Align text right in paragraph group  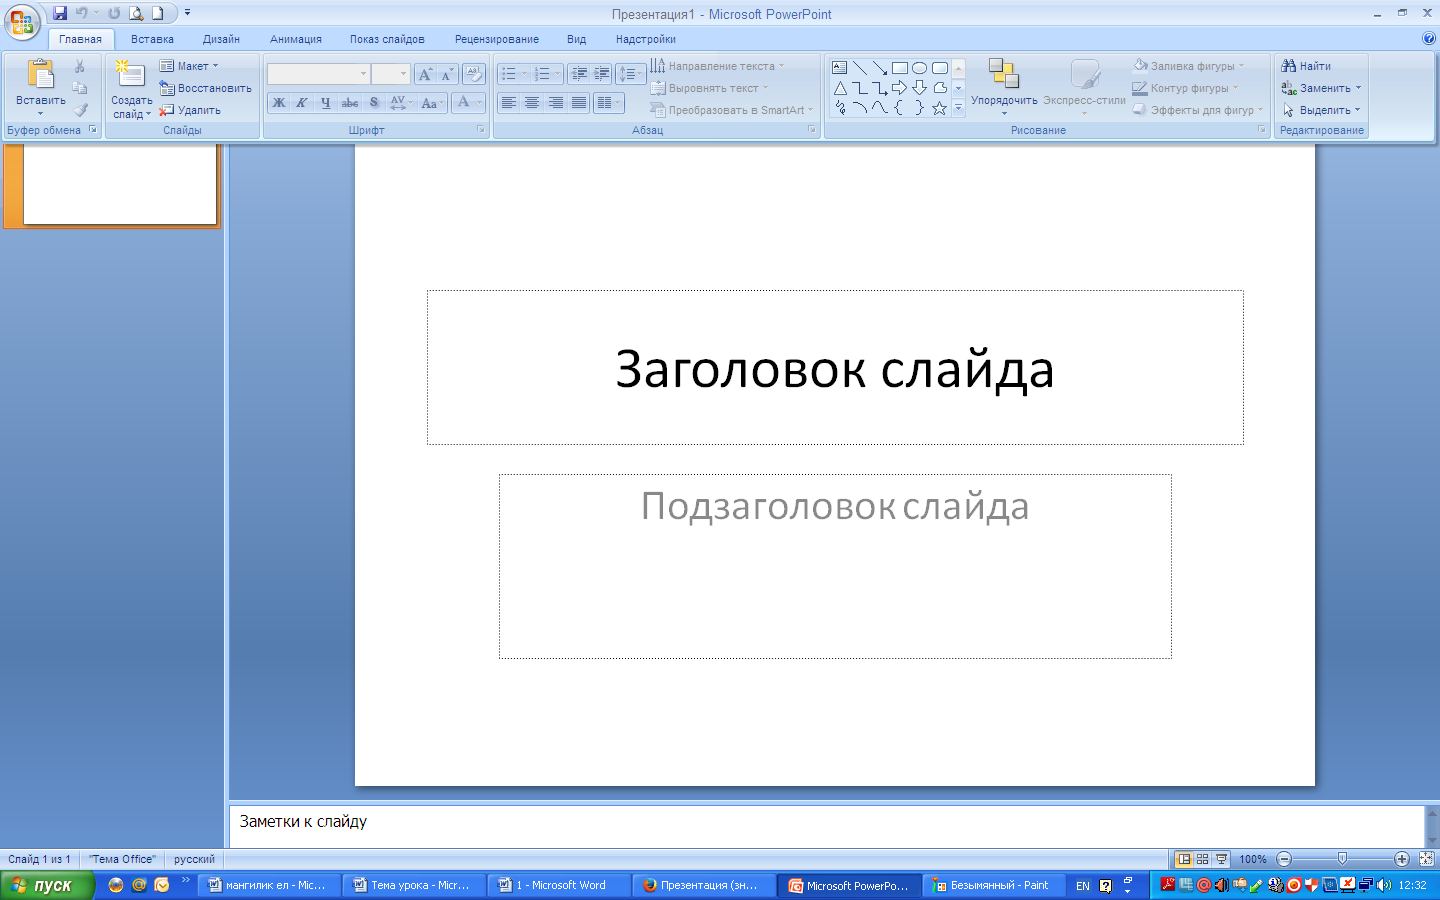click(555, 103)
